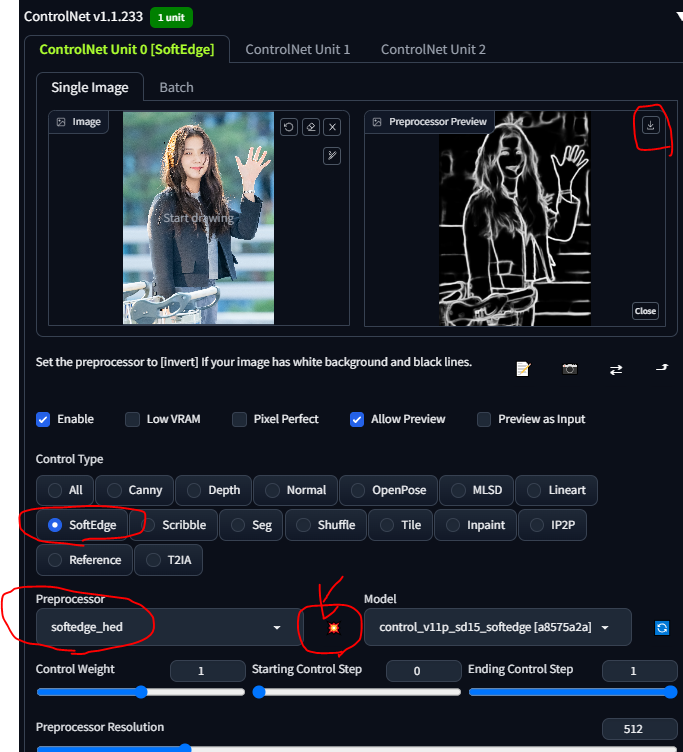Select the SoftEdge radio button
The width and height of the screenshot is (683, 752).
55,525
